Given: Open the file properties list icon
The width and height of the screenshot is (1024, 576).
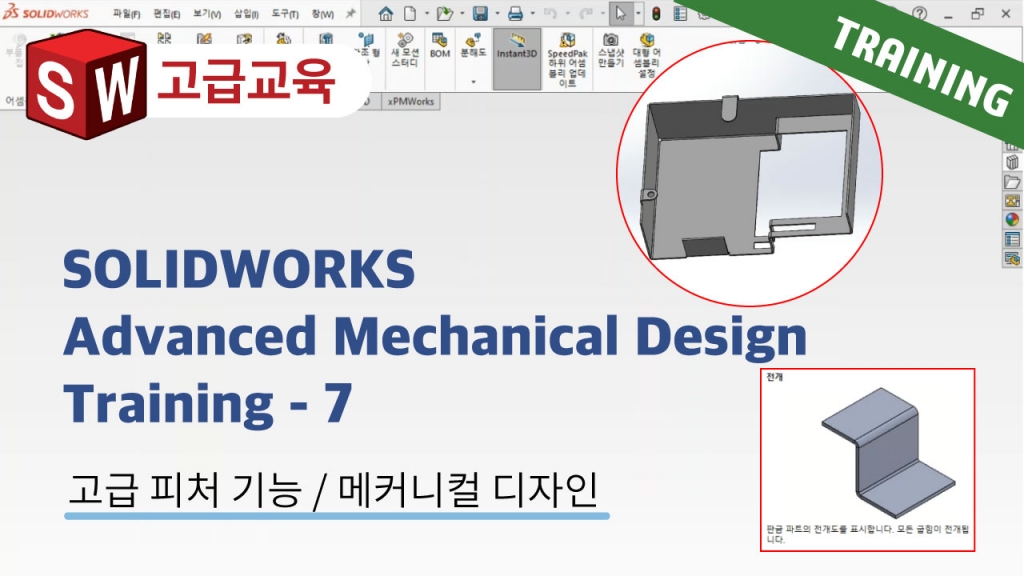Looking at the screenshot, I should [680, 13].
